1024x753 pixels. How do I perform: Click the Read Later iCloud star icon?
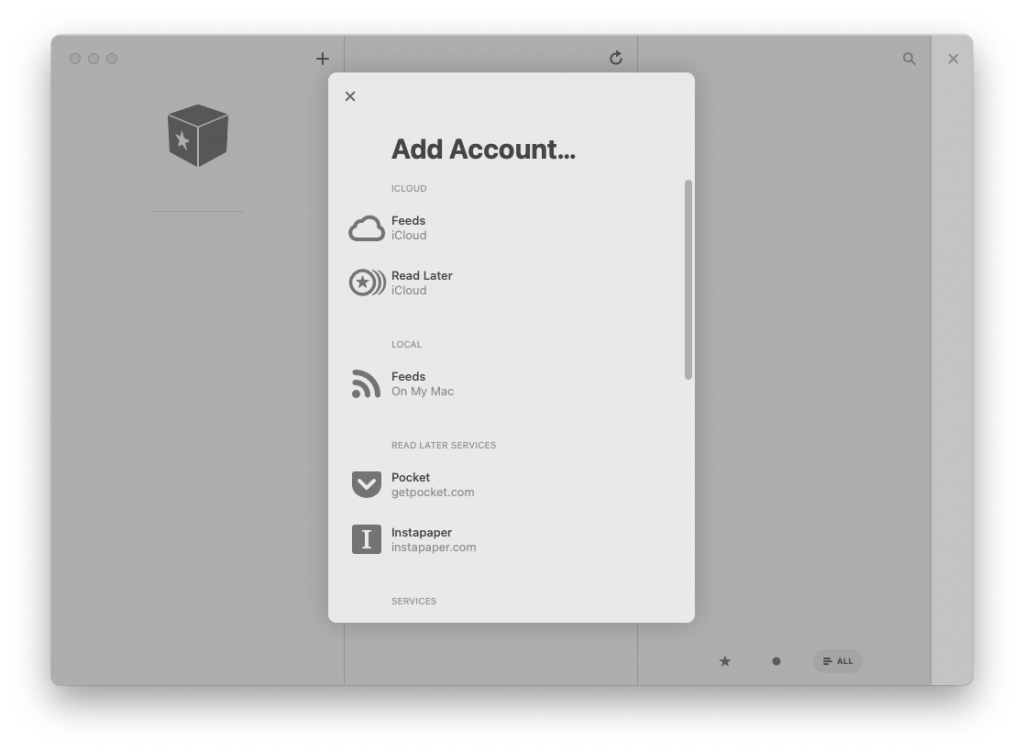366,283
